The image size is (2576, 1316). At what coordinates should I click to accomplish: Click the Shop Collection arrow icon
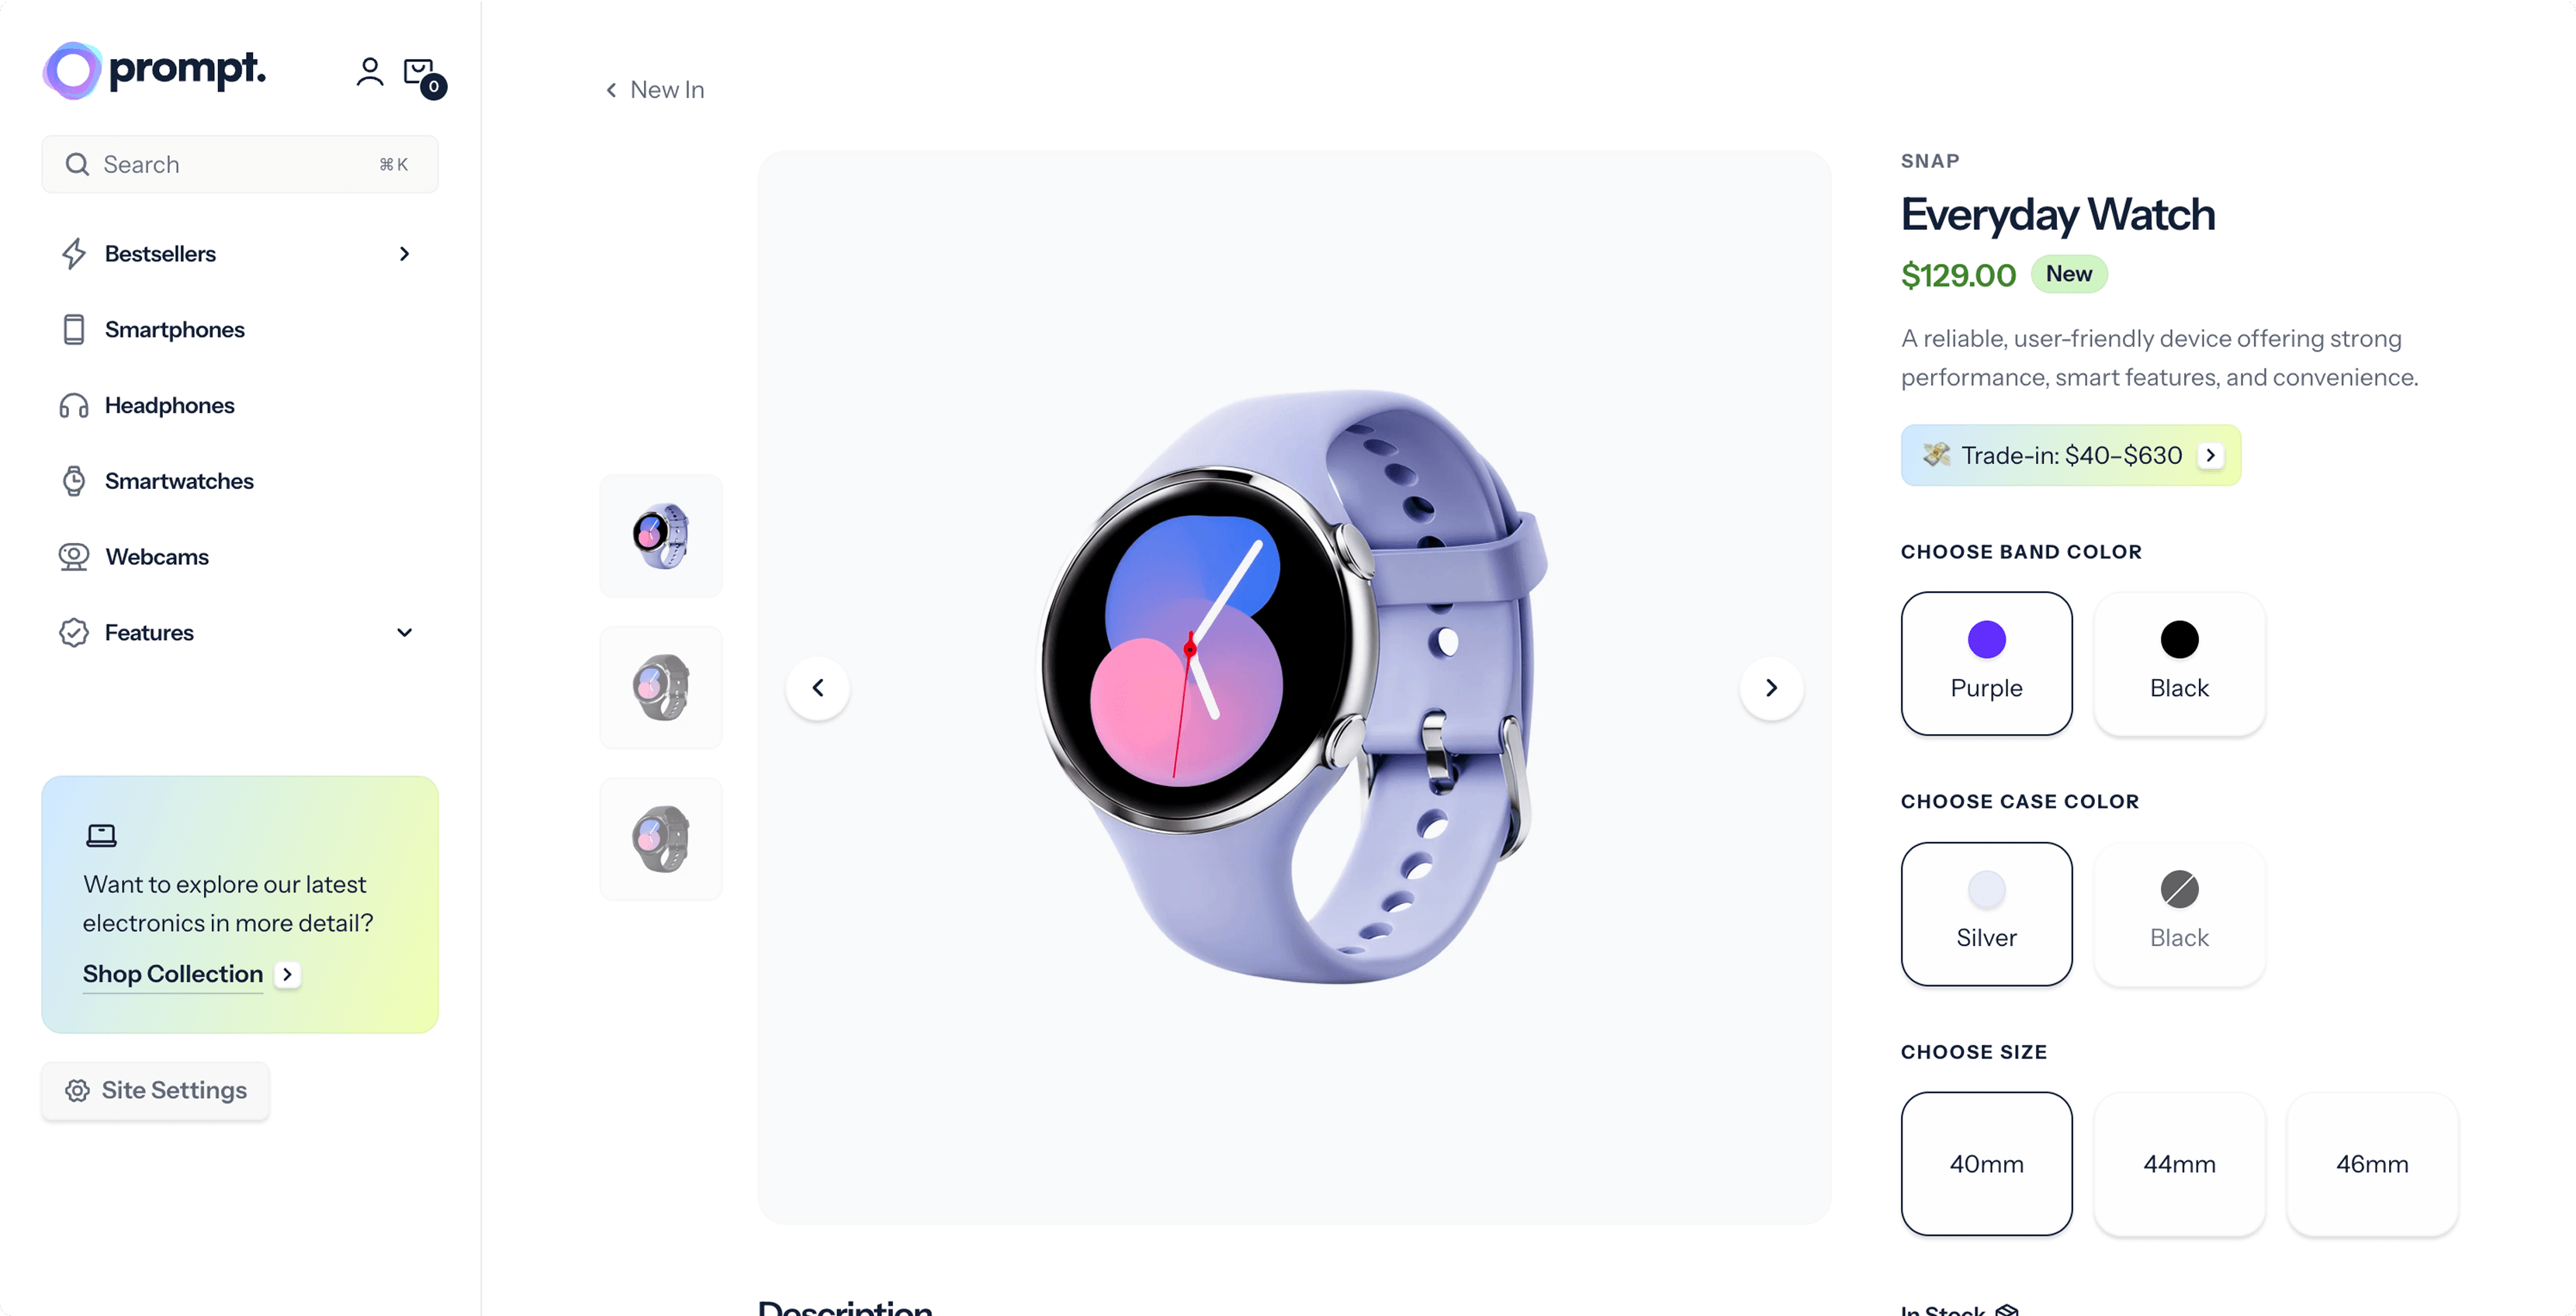pyautogui.click(x=288, y=974)
